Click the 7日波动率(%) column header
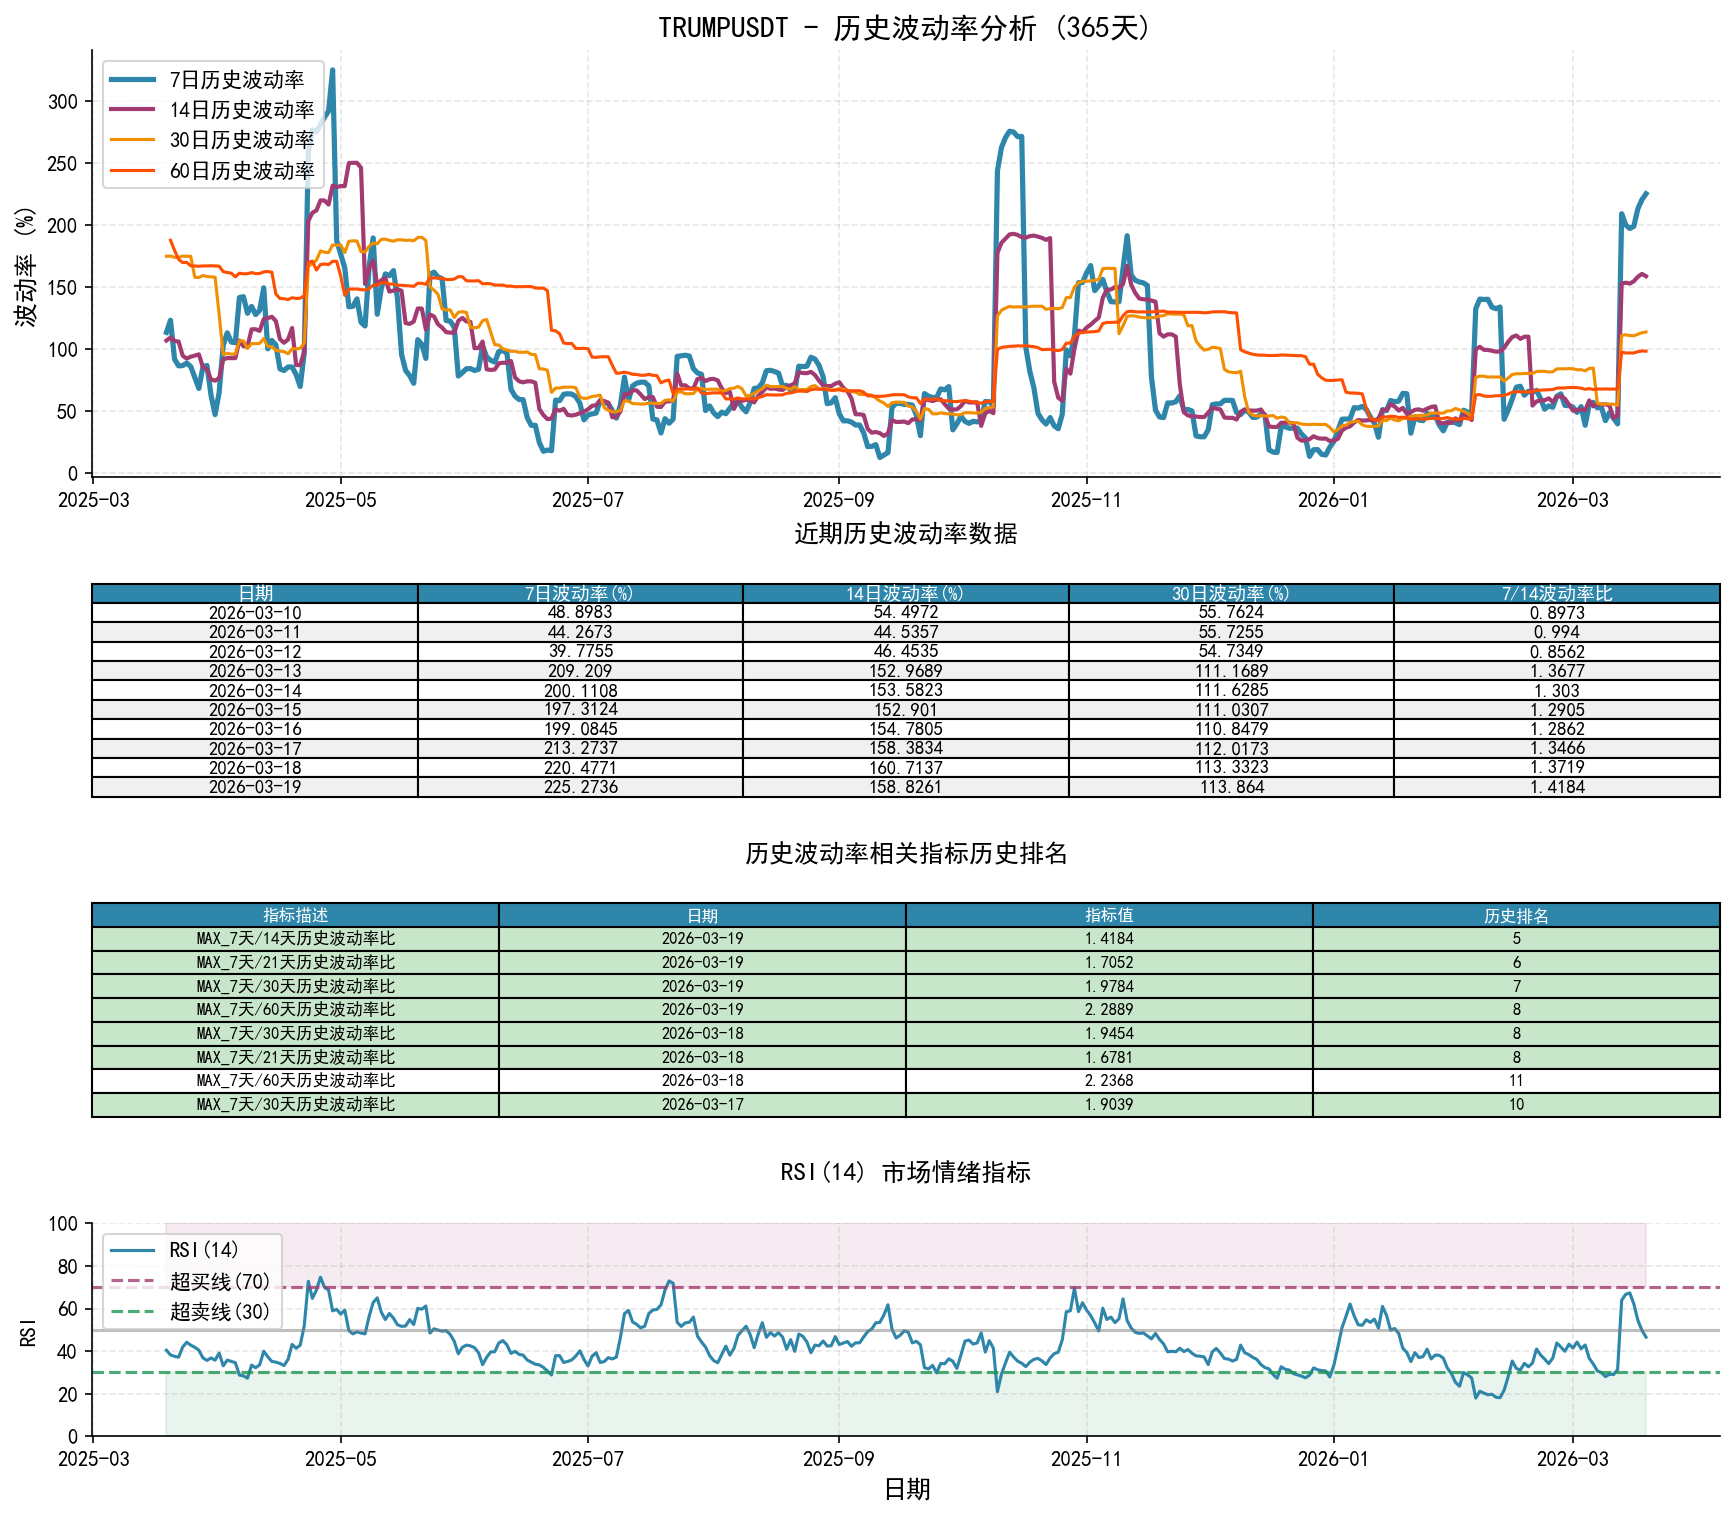 [580, 594]
